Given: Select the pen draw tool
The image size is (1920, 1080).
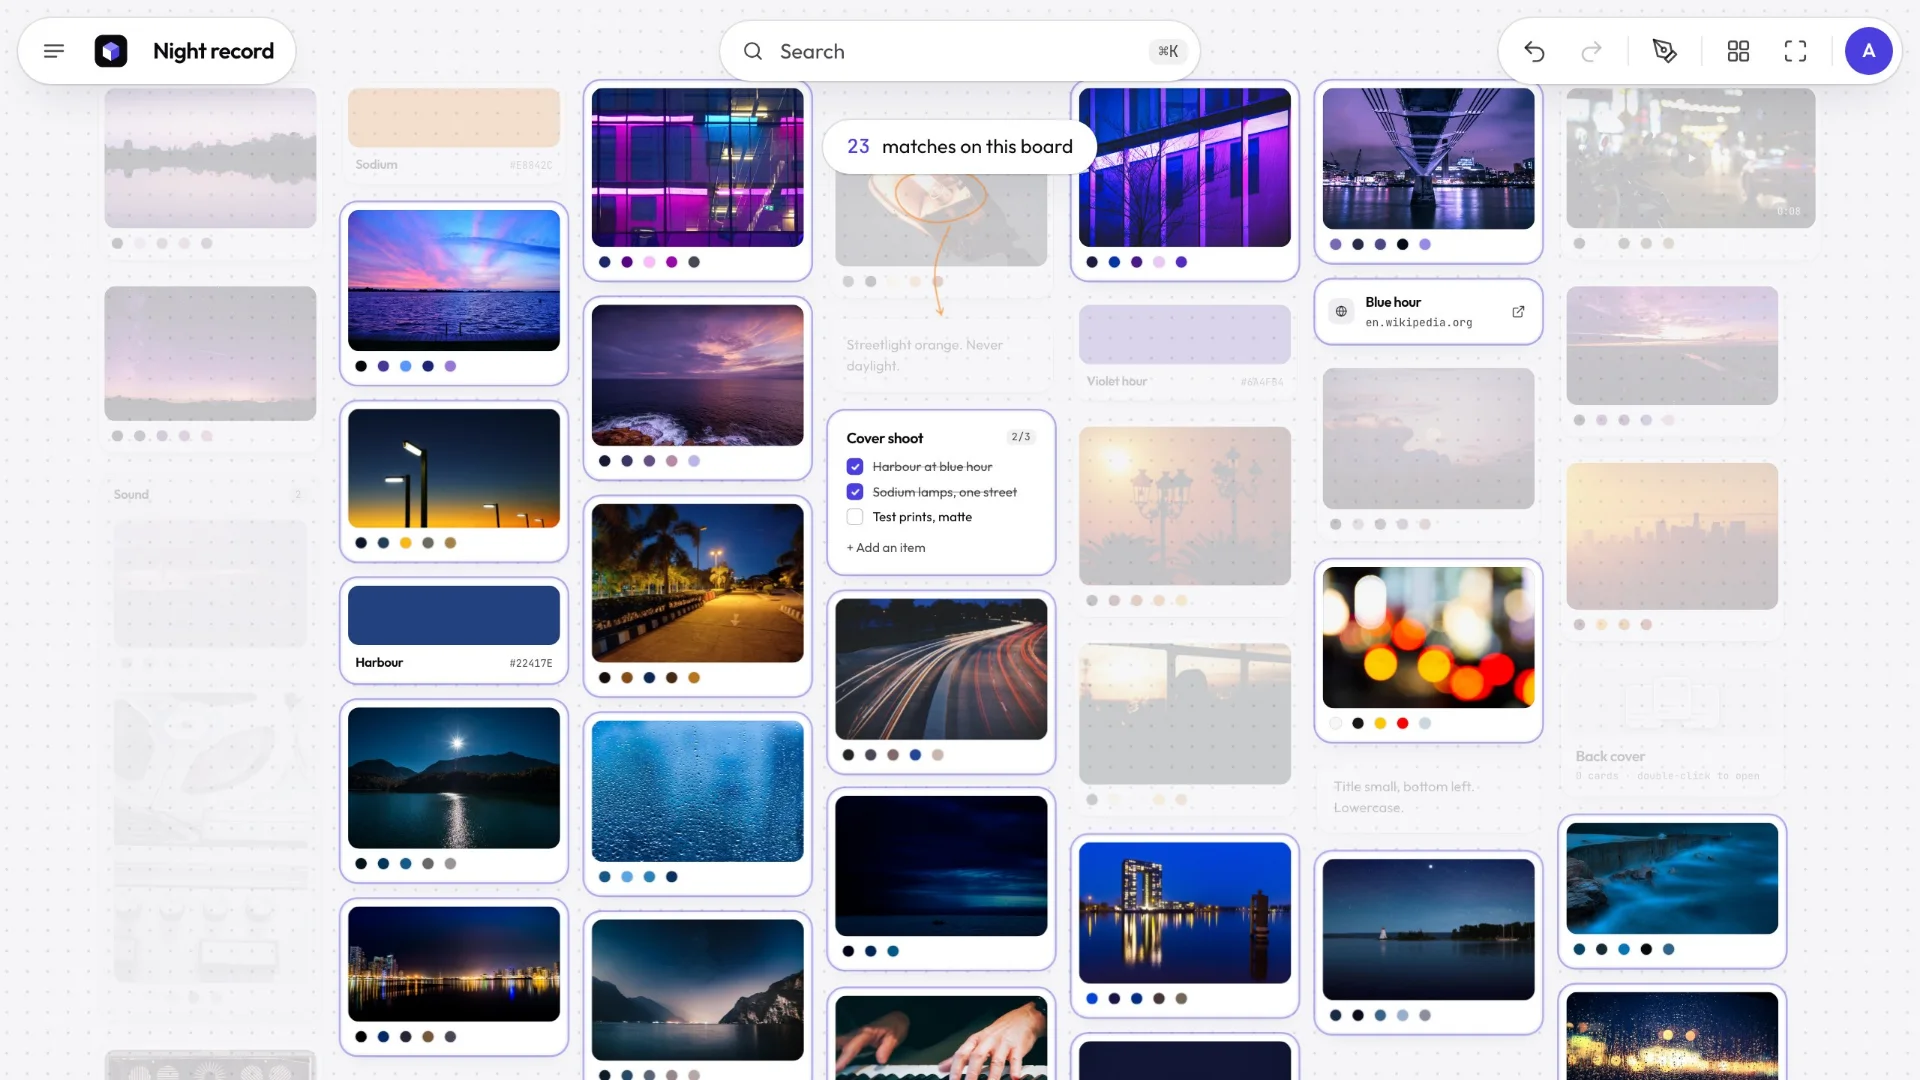Looking at the screenshot, I should coord(1665,51).
